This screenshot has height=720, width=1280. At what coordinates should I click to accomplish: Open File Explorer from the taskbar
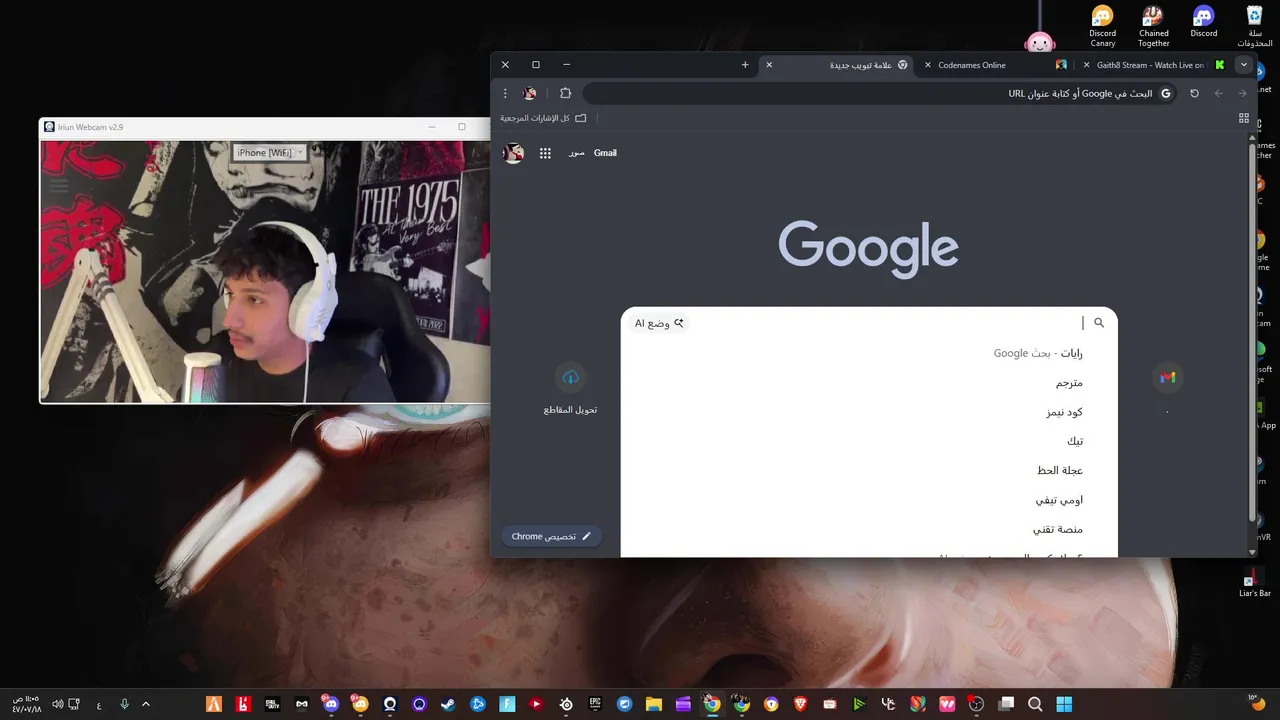654,704
